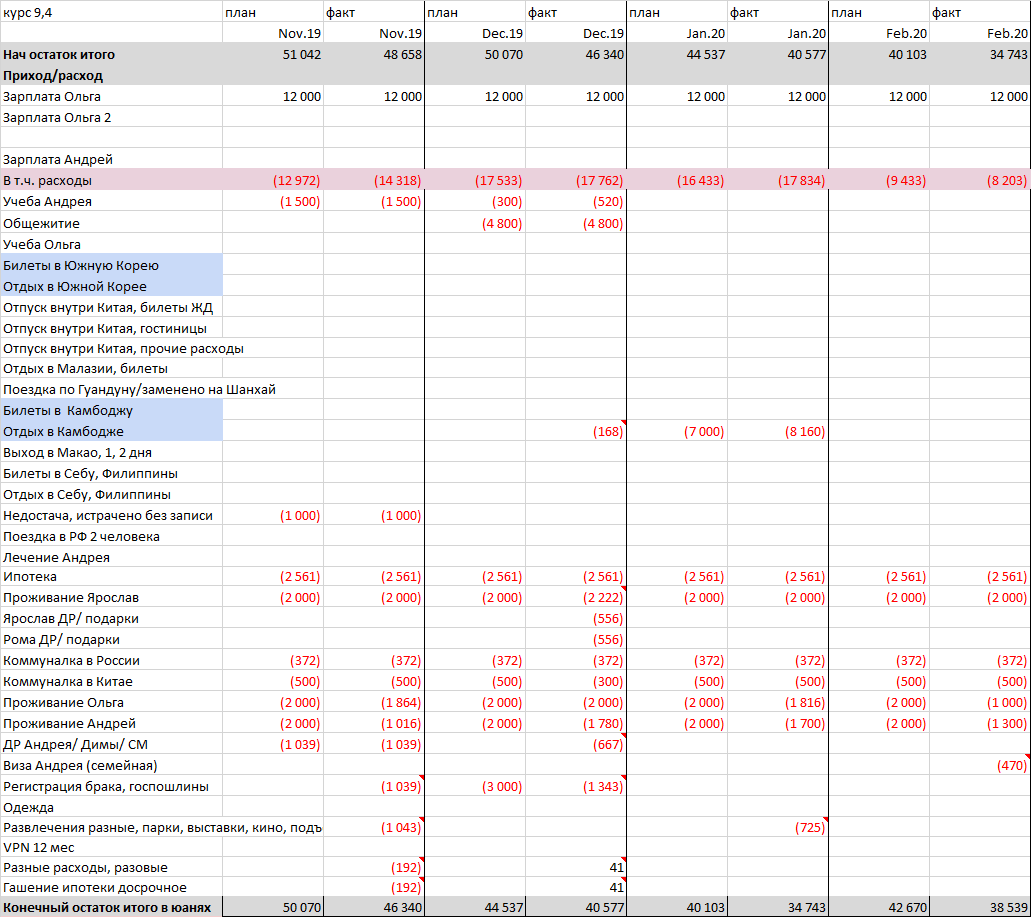Click the Камбодже value (7 000)

click(704, 431)
